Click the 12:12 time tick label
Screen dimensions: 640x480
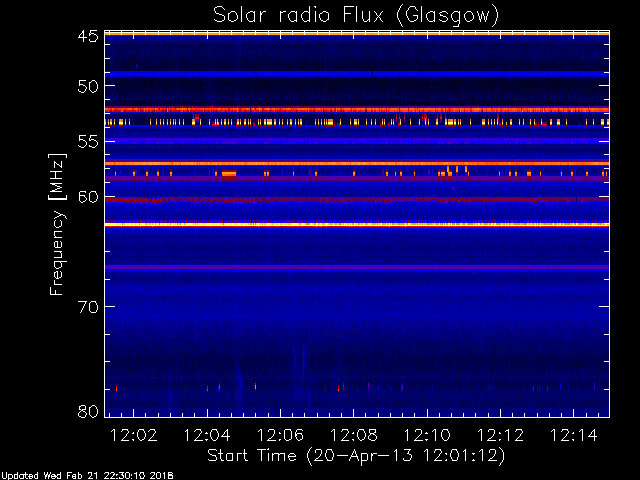500,435
